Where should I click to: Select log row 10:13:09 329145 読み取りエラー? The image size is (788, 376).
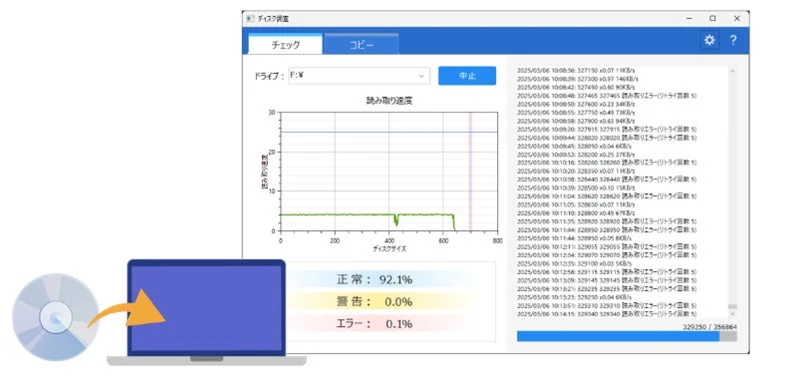pos(607,280)
